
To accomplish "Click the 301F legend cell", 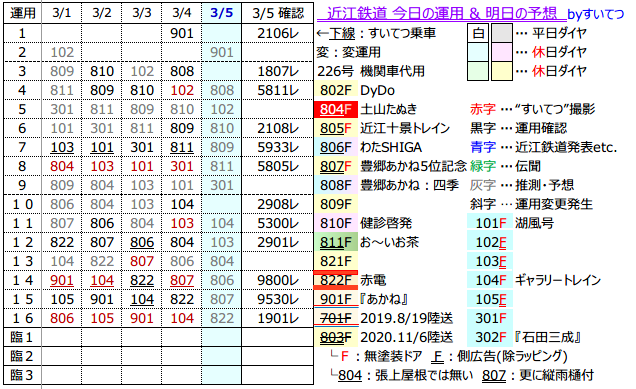I will tap(490, 318).
